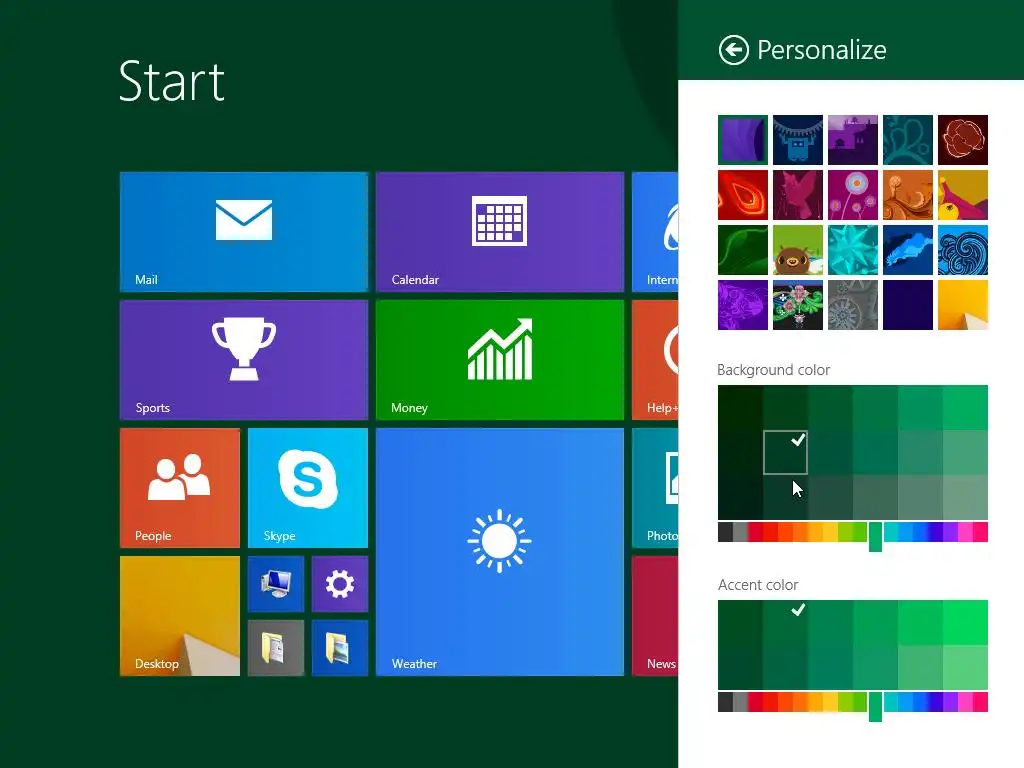Choose the yellow and magenta bird thumbnail
Image resolution: width=1024 pixels, height=768 pixels.
point(963,195)
